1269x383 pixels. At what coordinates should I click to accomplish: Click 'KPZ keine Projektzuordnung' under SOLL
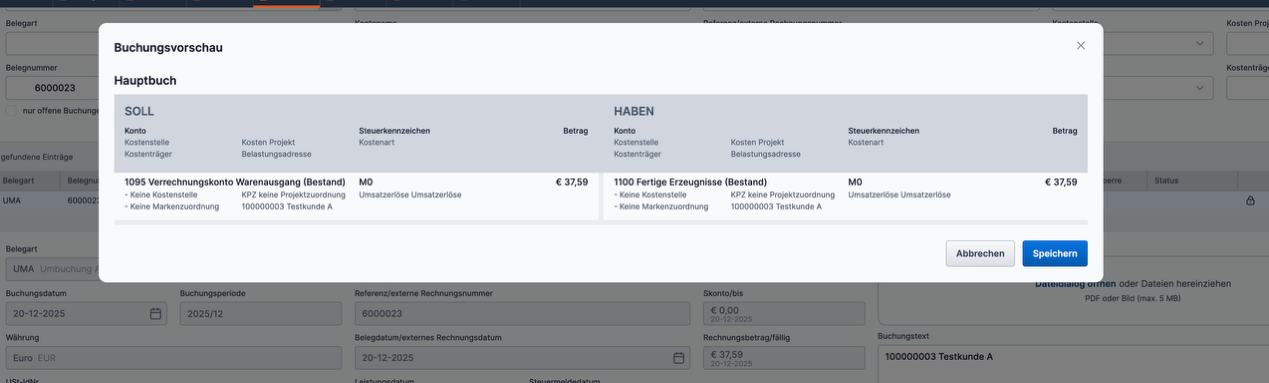coord(293,195)
